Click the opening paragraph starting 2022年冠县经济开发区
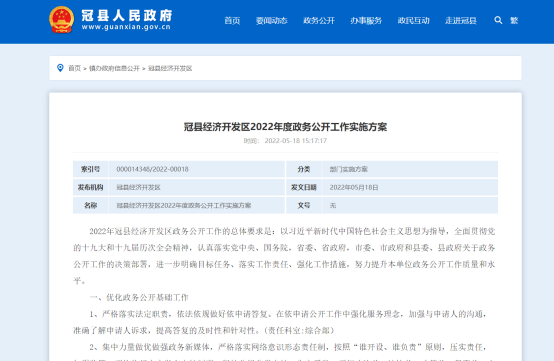Screen dimensions: 554x361 284,256
